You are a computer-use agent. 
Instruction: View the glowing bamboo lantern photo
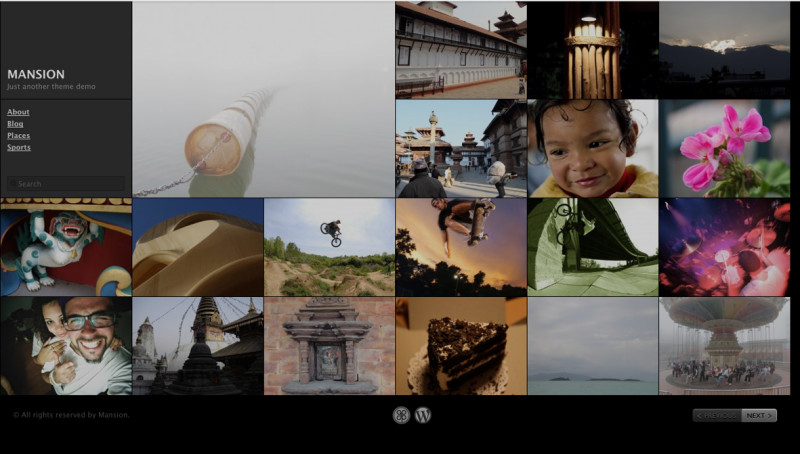[592, 50]
